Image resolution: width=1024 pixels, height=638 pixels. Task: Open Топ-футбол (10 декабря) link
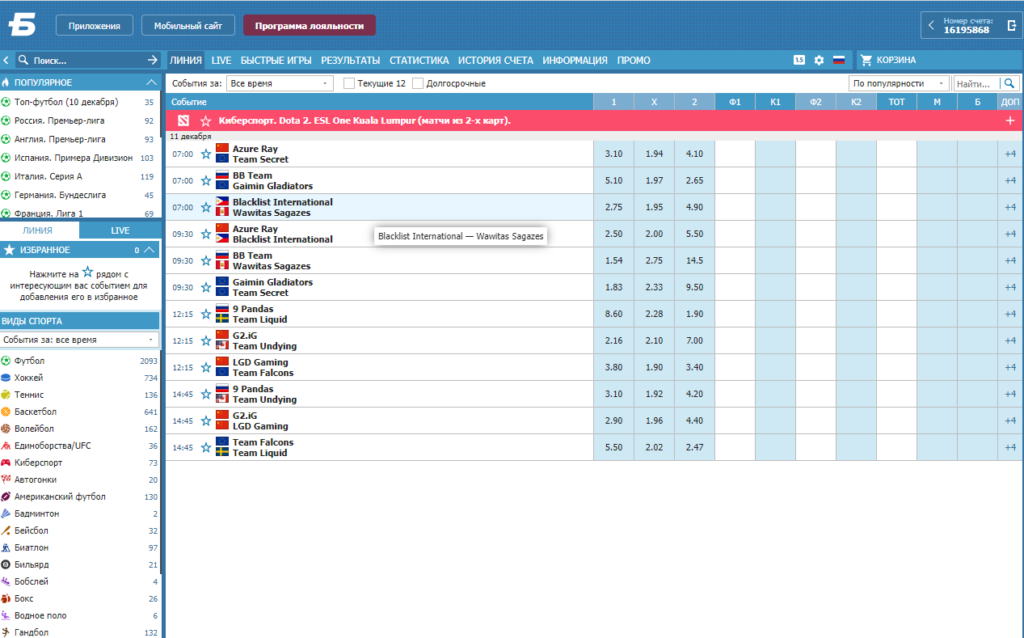(x=66, y=102)
